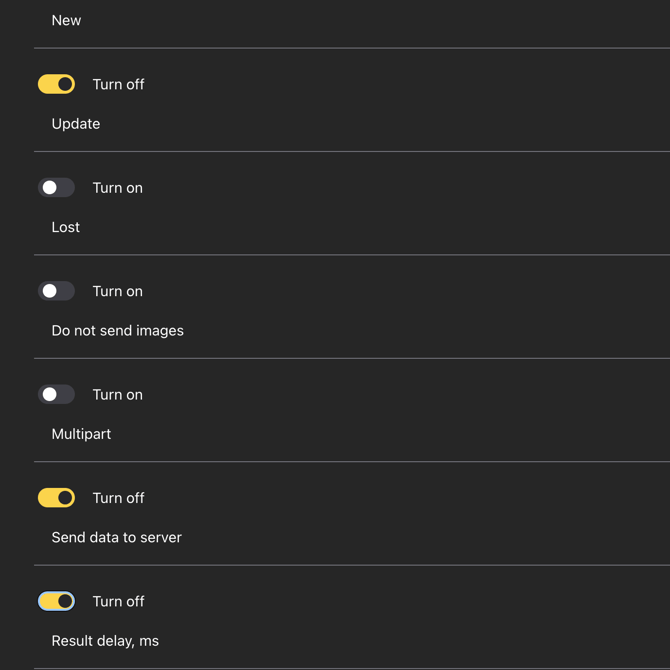Click the divider line below the Update label
Screen dimensions: 670x670
click(351, 152)
